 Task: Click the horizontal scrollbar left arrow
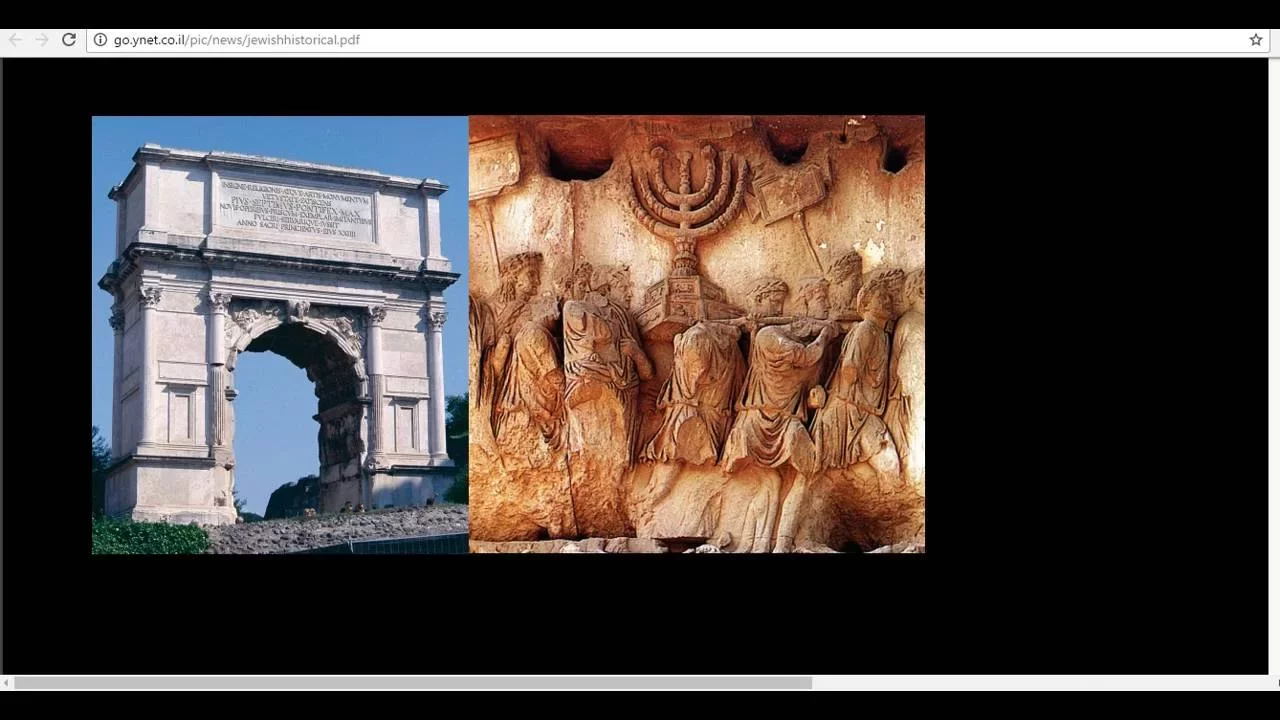tap(6, 683)
